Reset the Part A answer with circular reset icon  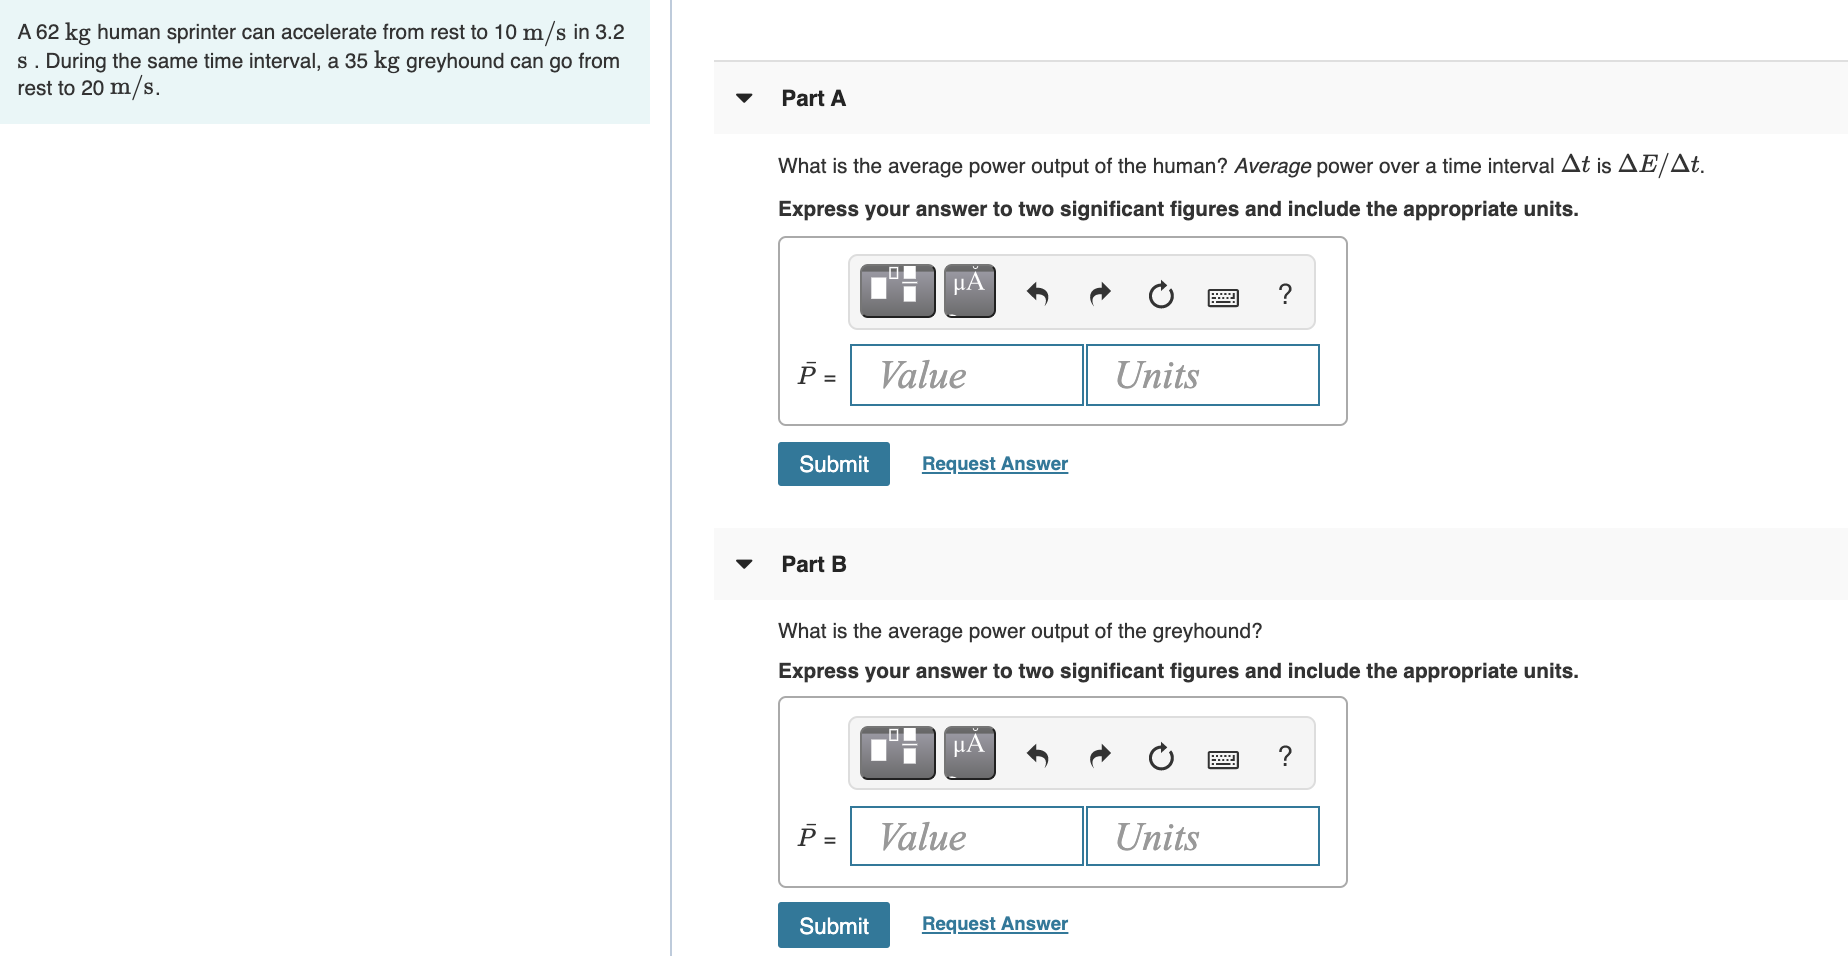[1160, 294]
